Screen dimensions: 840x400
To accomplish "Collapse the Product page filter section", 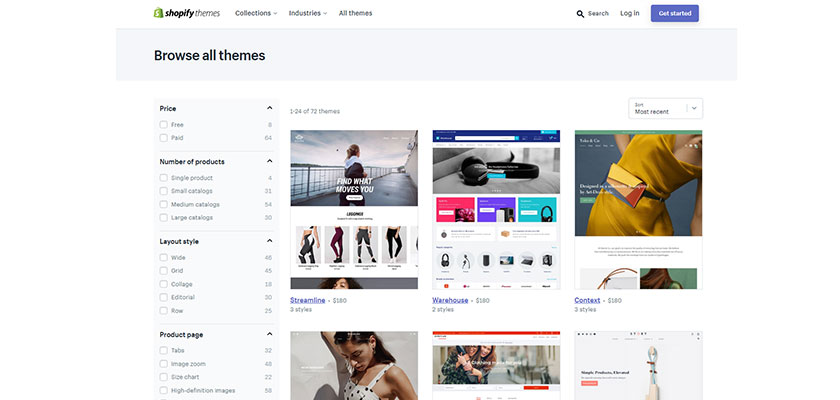I will click(x=269, y=334).
